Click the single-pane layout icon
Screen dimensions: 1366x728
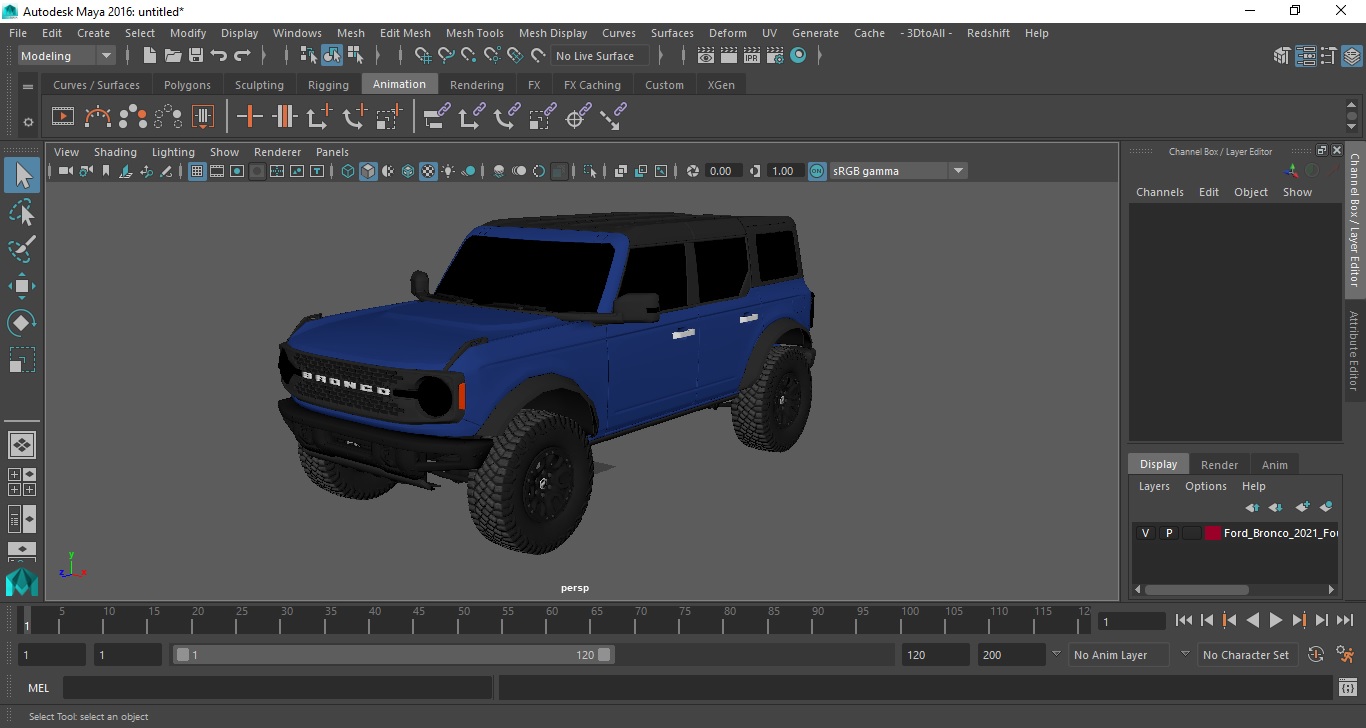[22, 444]
